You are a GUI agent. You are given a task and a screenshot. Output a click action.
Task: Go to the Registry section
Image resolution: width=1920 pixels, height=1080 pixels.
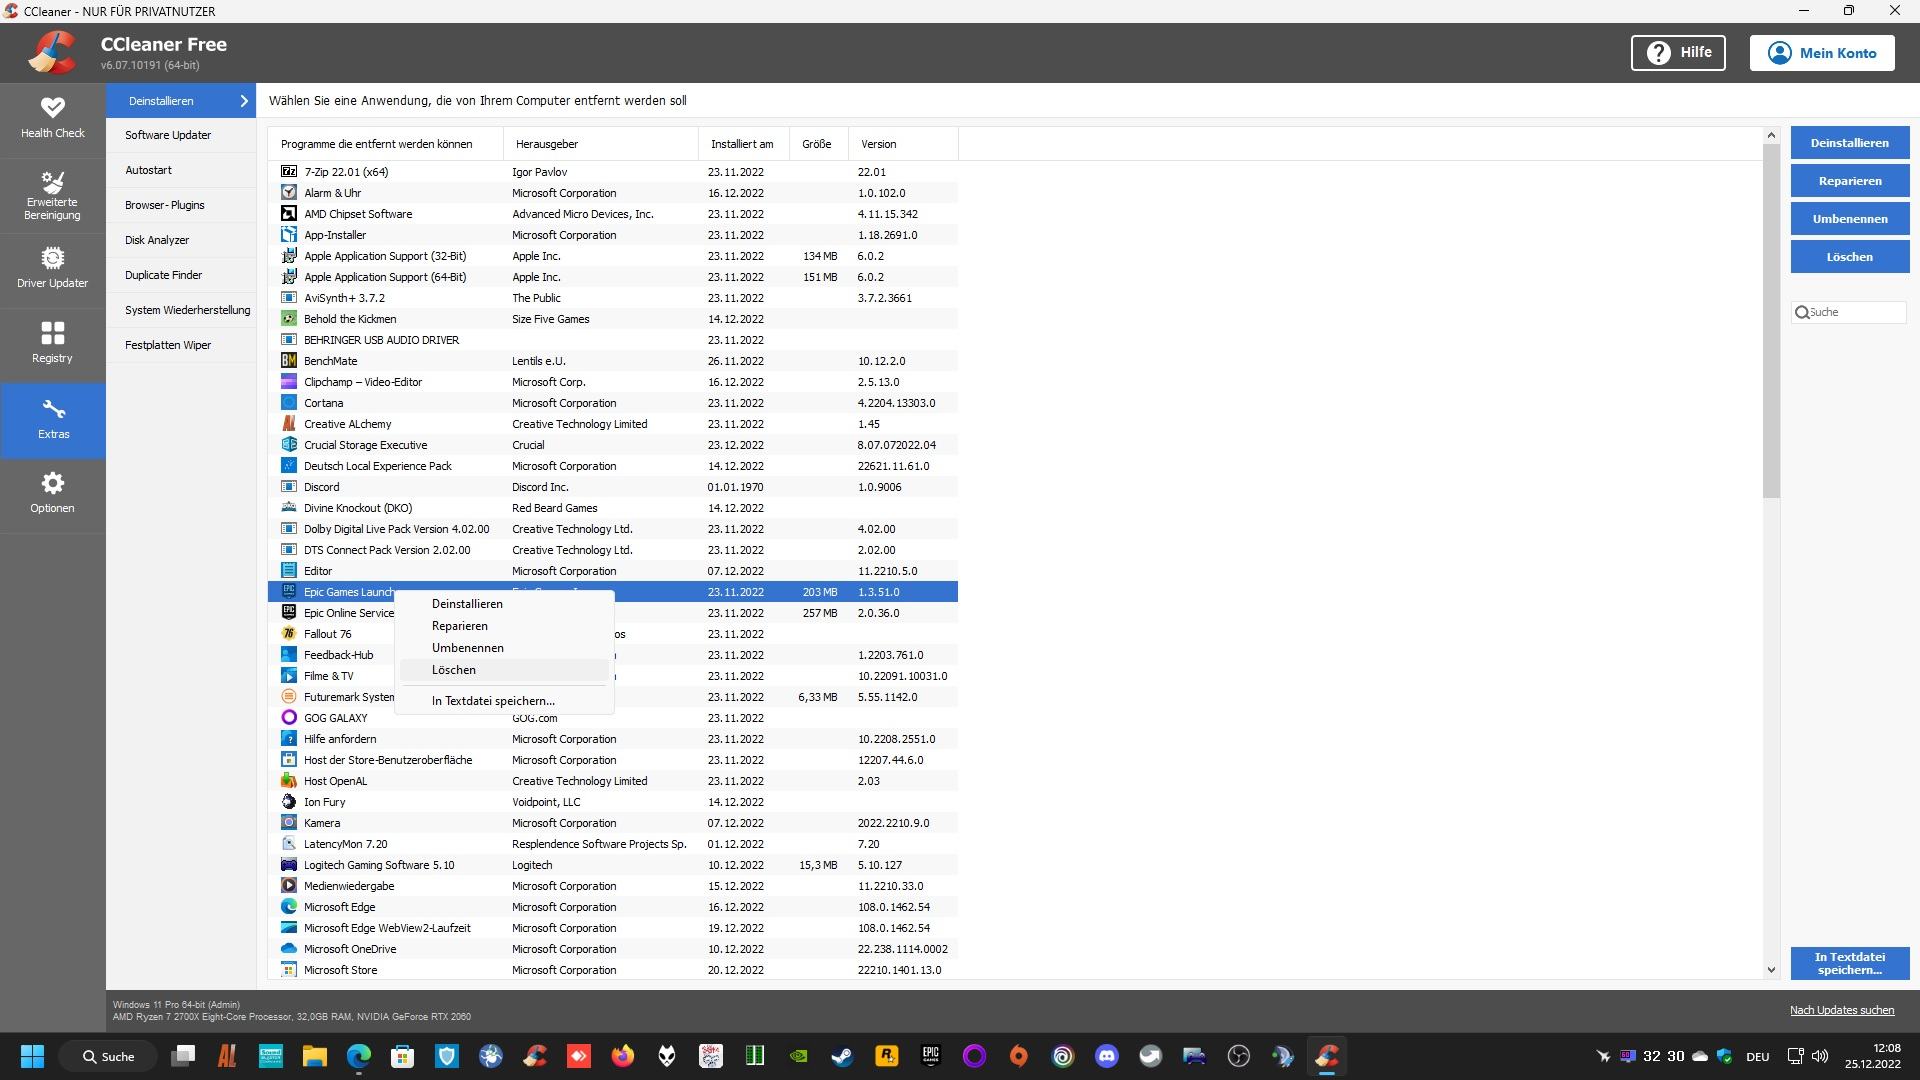tap(52, 342)
